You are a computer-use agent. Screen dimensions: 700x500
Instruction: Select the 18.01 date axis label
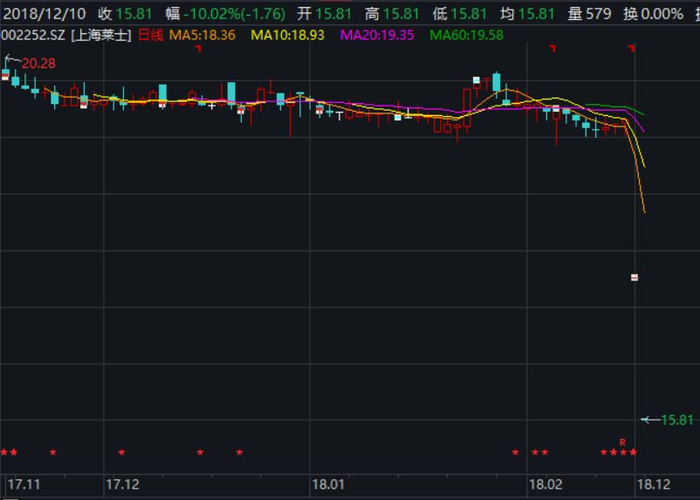(x=328, y=484)
